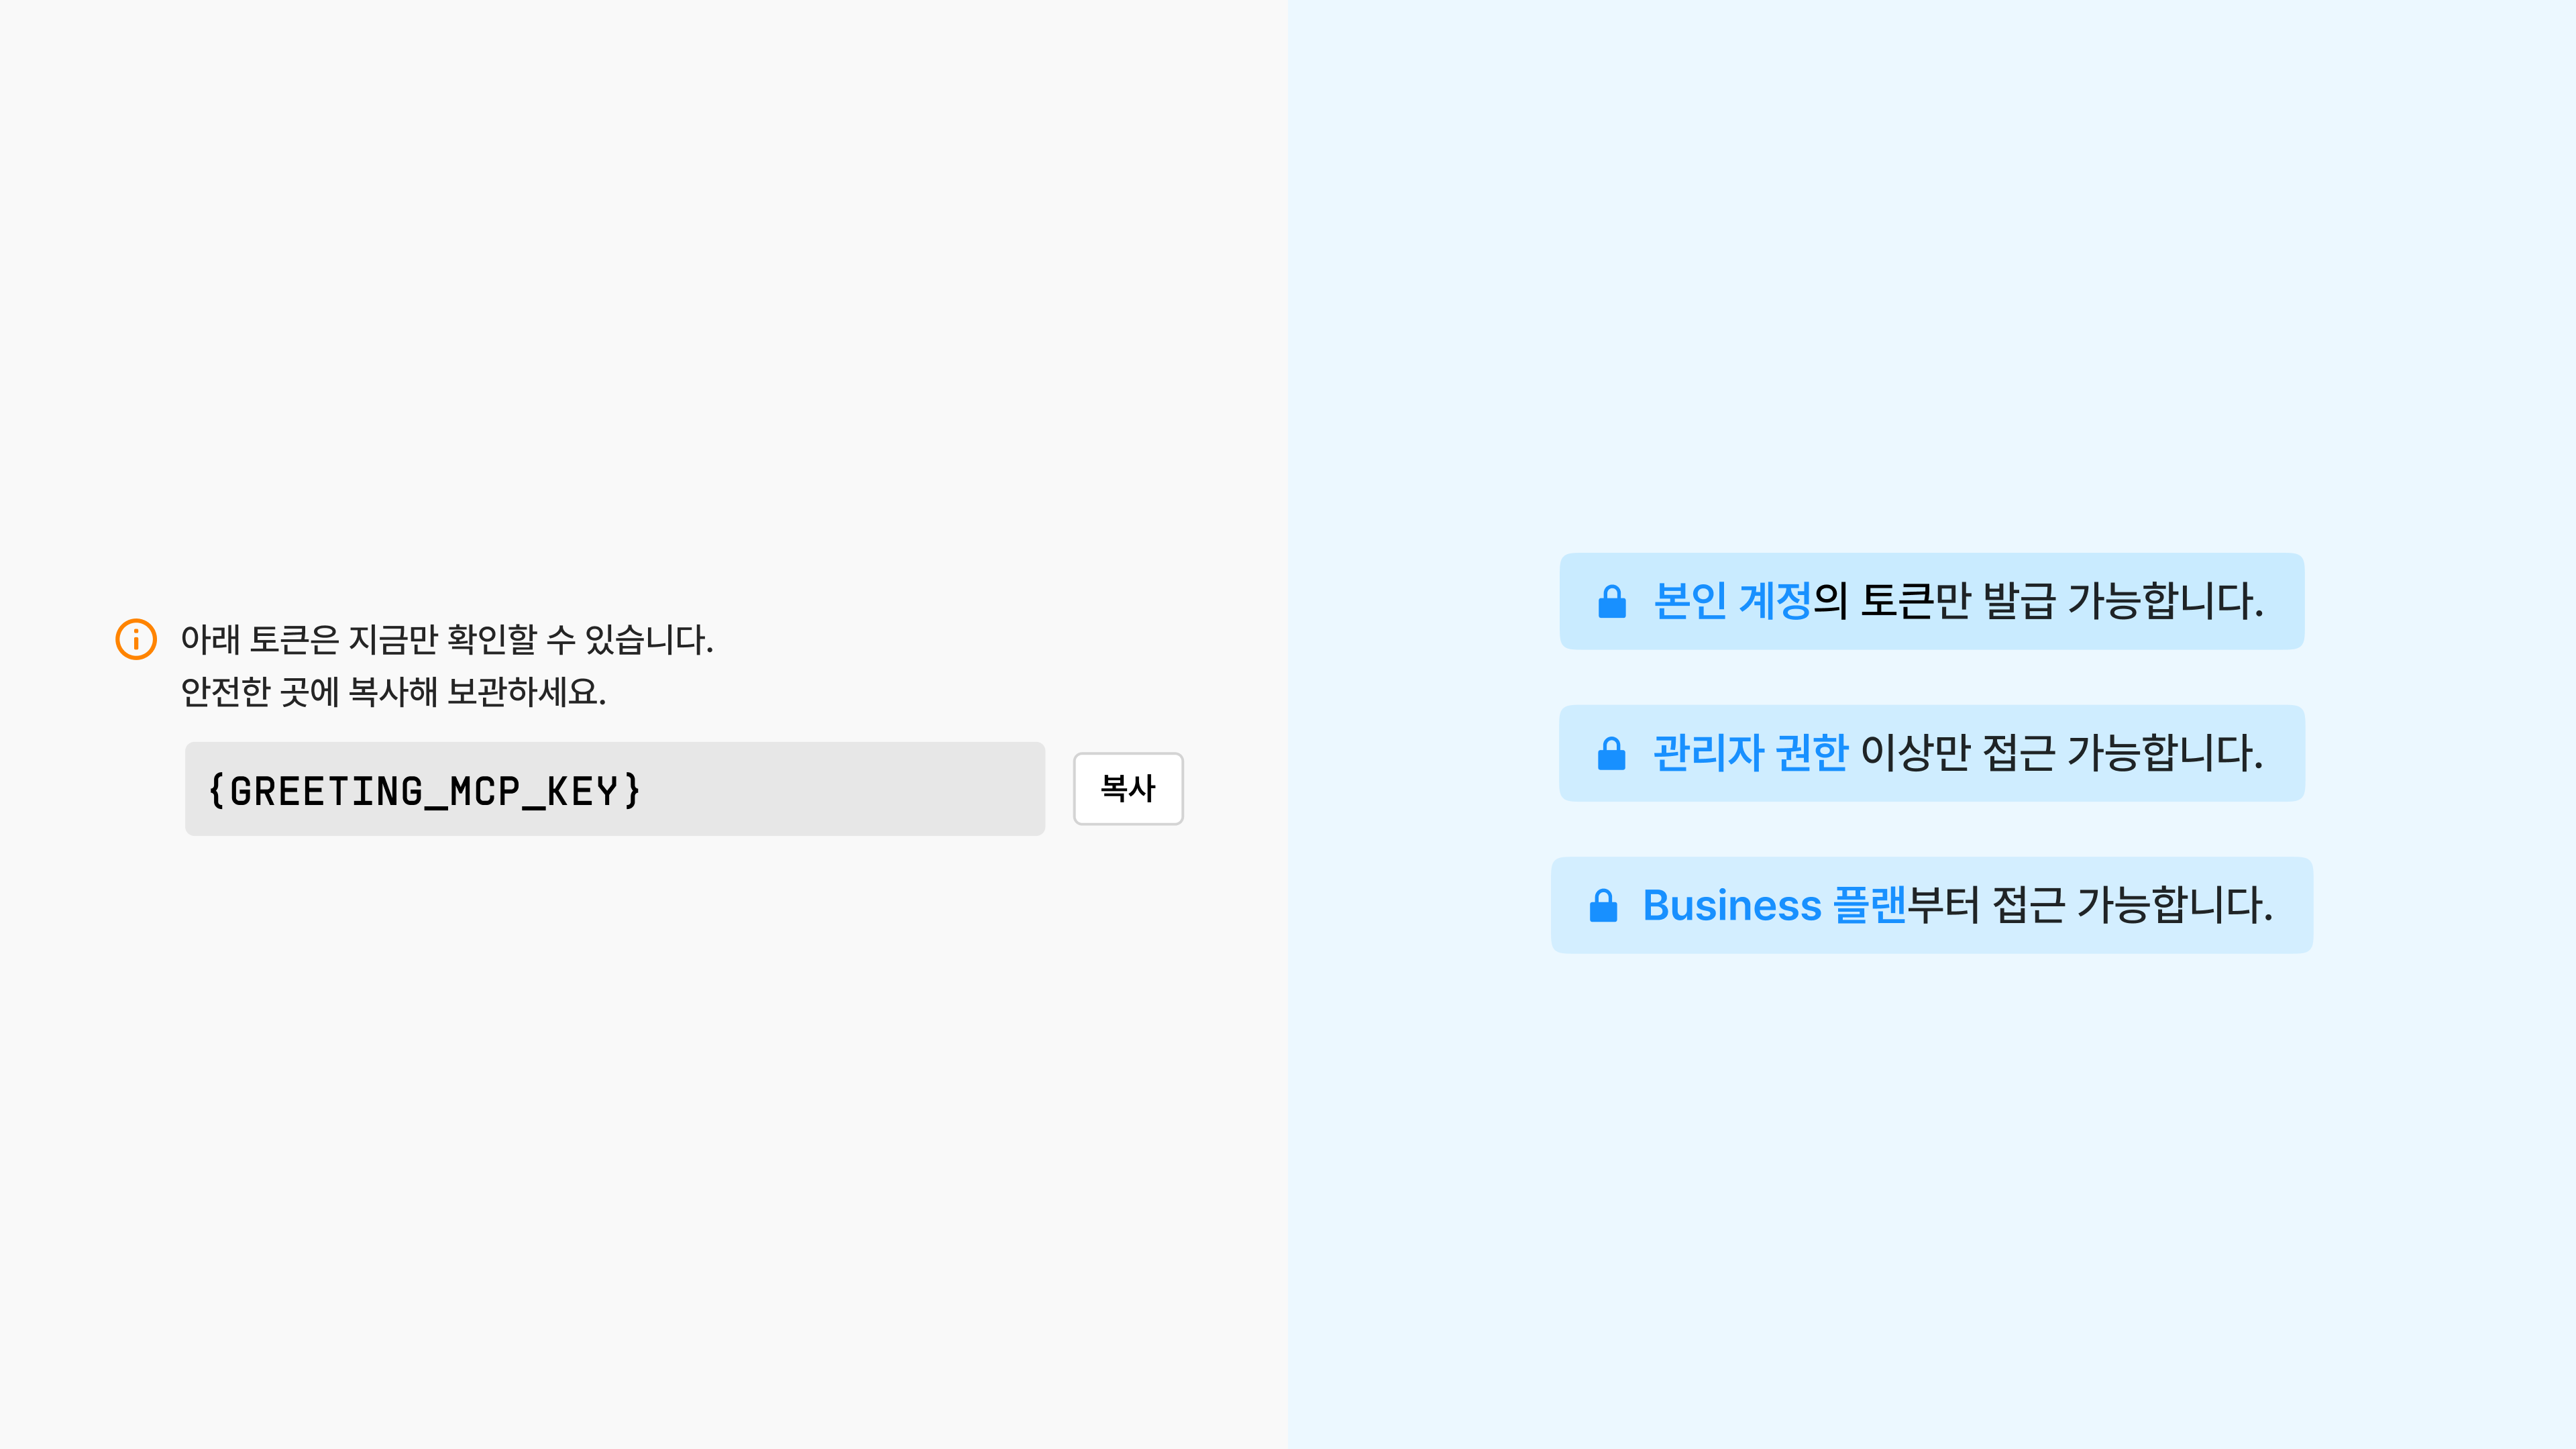Click the blue word 본인

tap(1690, 601)
